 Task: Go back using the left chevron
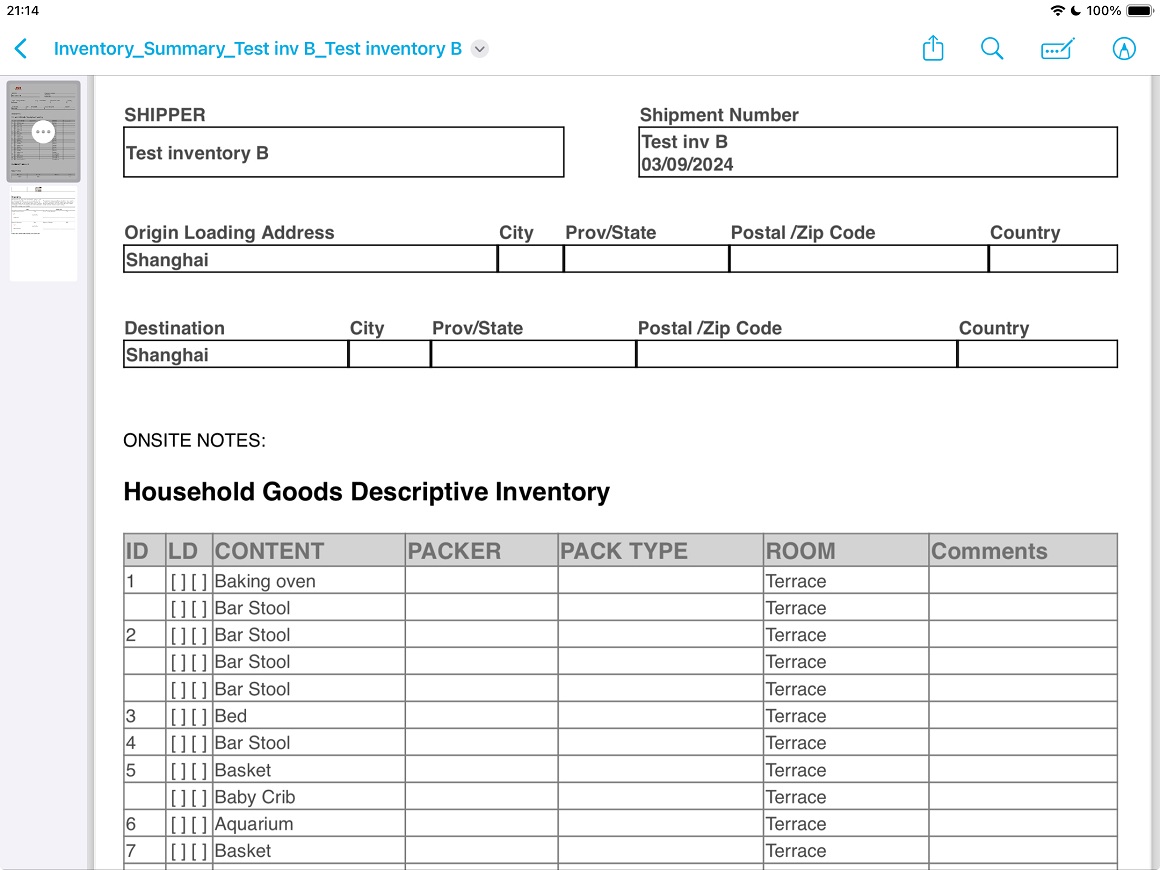click(21, 49)
